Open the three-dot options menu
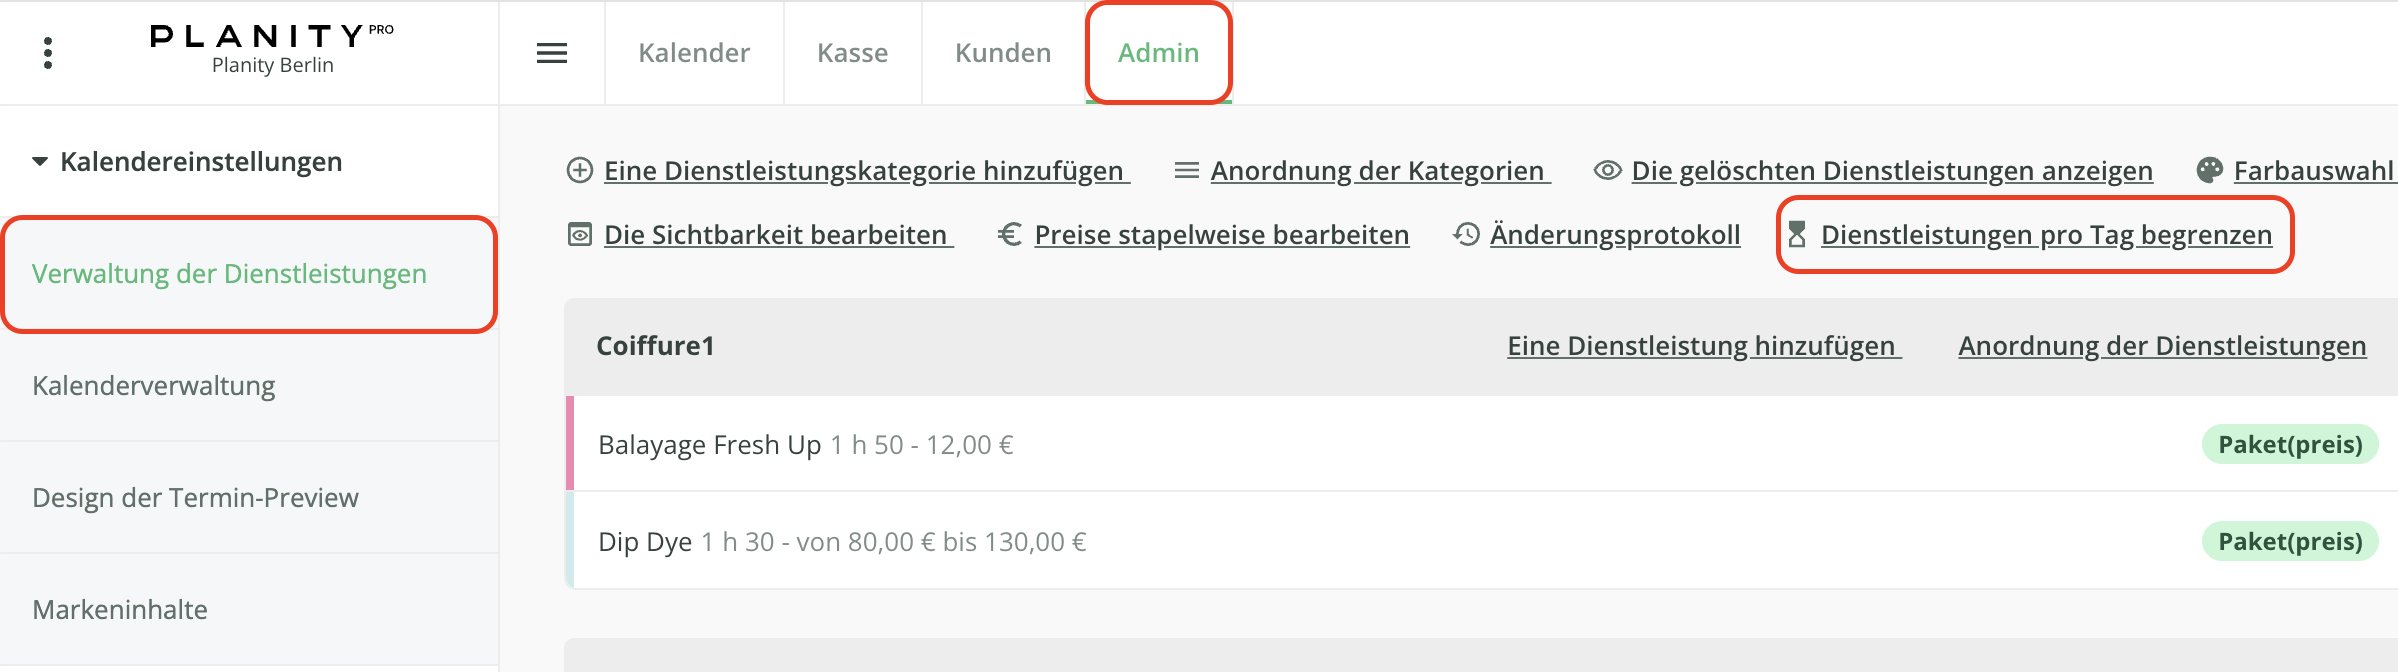The height and width of the screenshot is (672, 2398). (x=47, y=53)
